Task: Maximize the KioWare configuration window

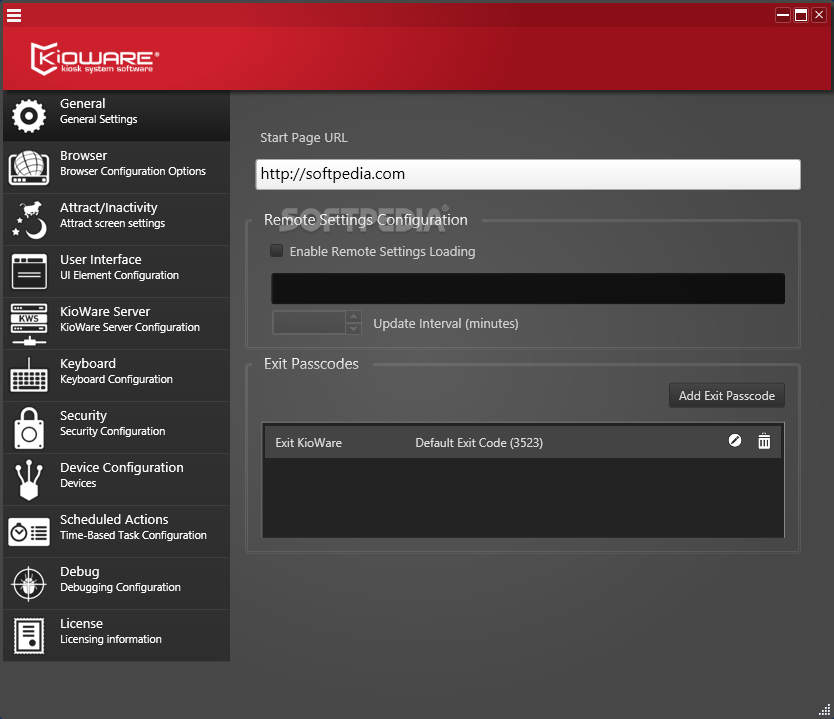Action: point(800,15)
